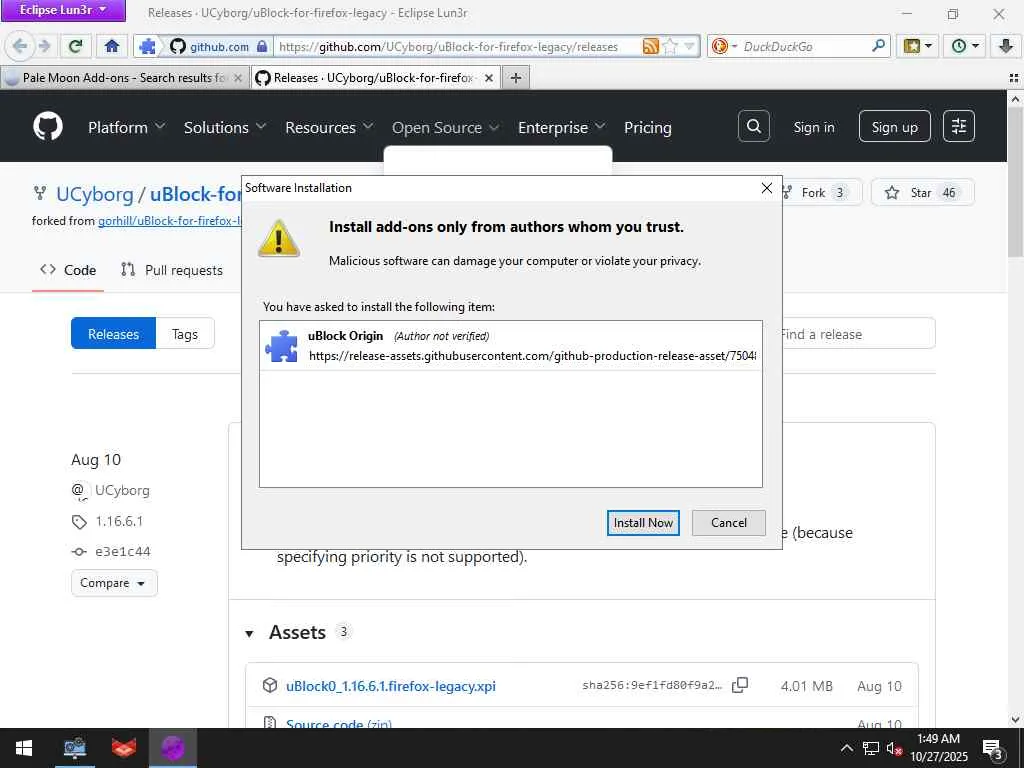Expand the Solutions menu
The image size is (1024, 768).
coord(225,127)
